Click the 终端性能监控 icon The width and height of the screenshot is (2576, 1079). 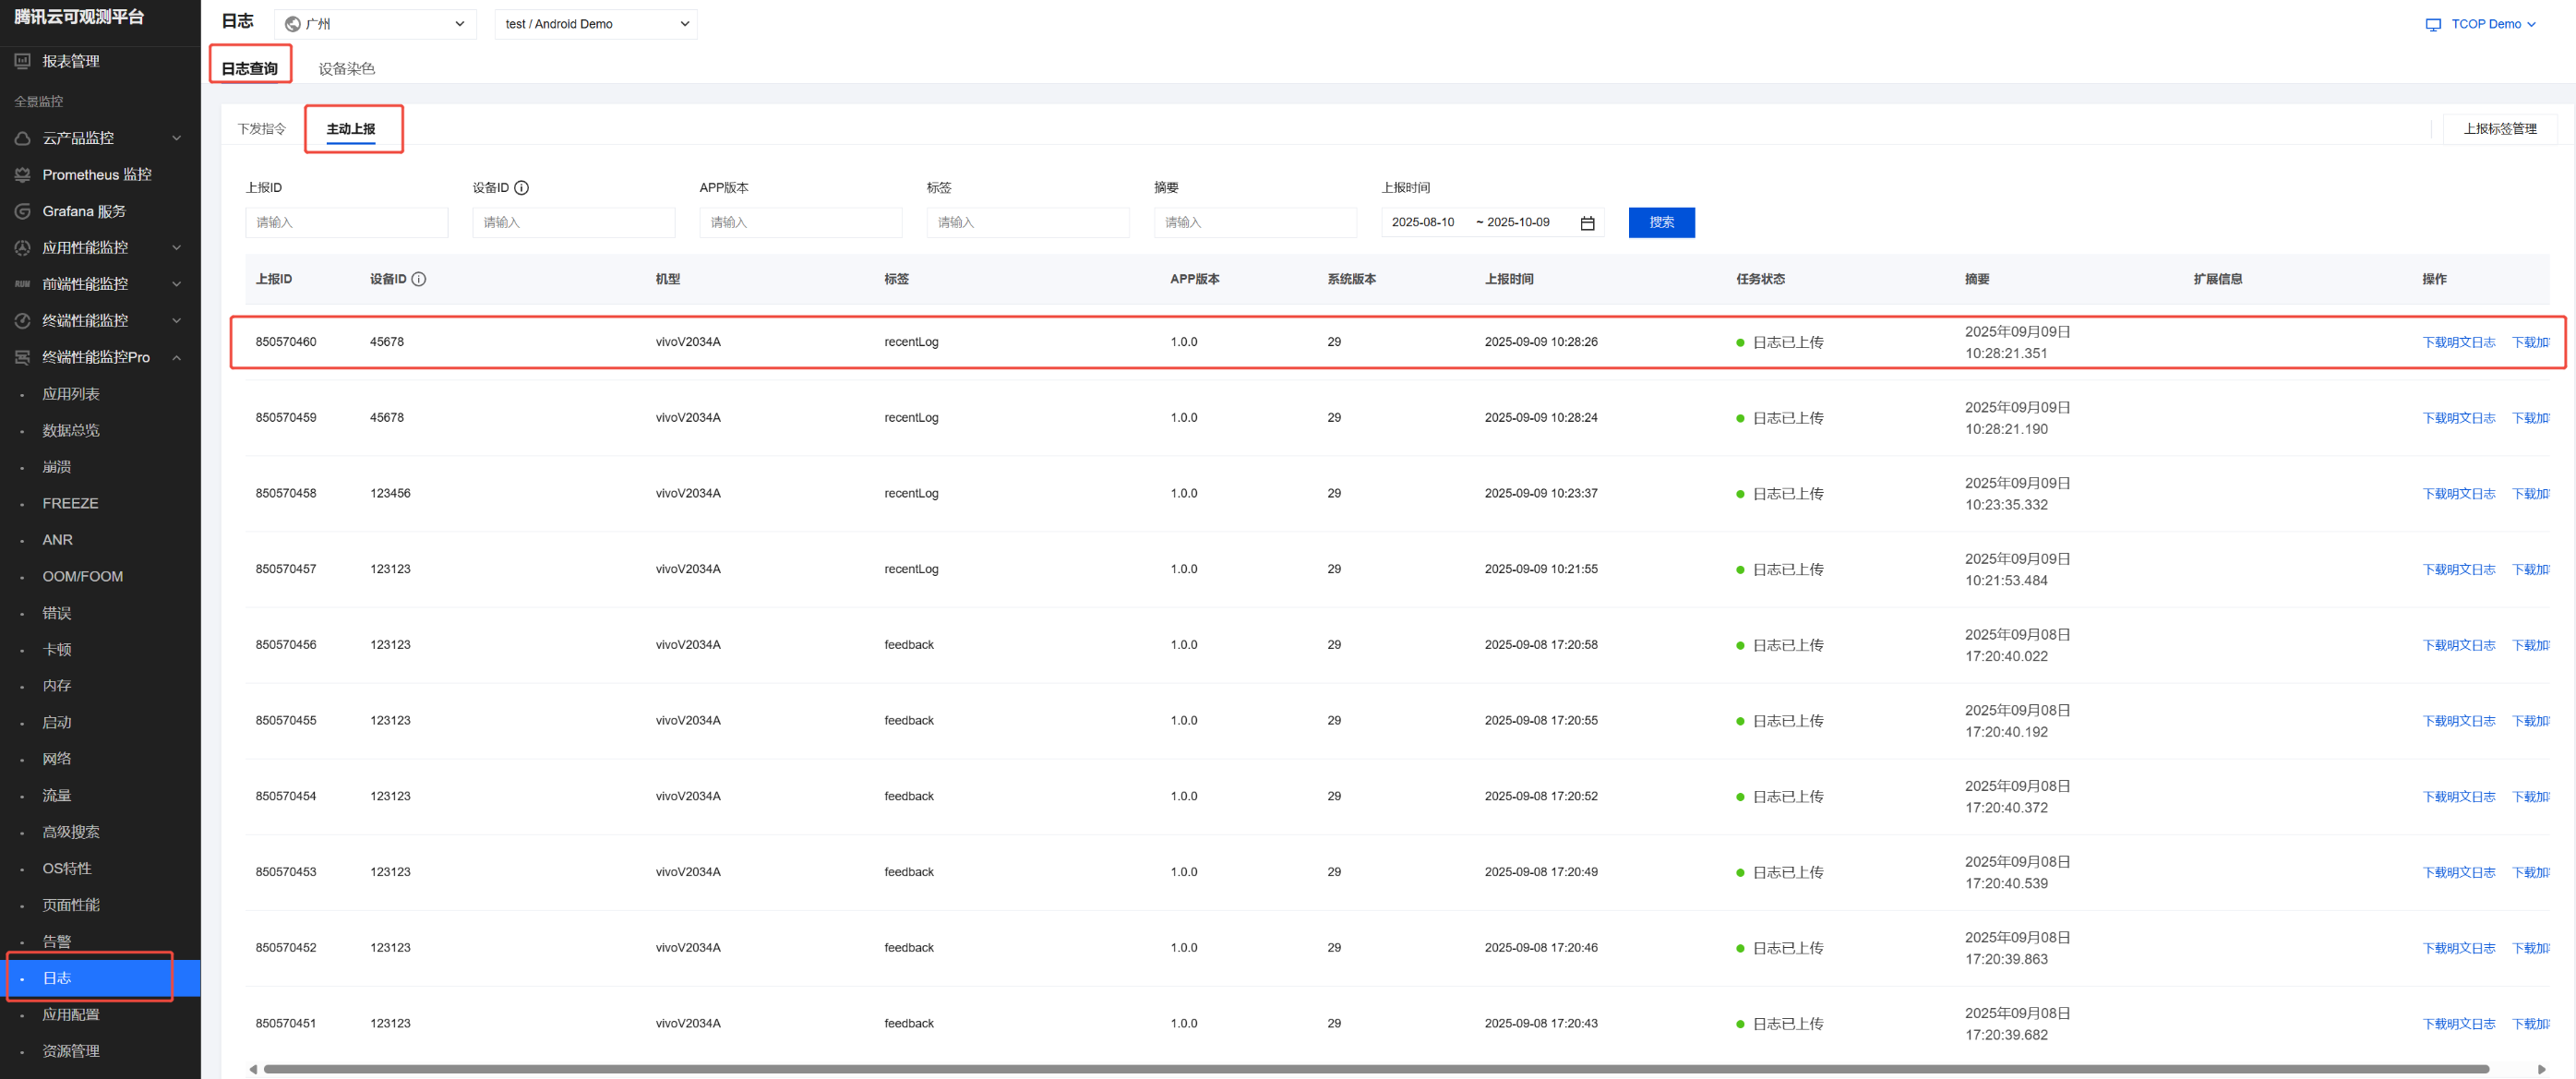[22, 321]
